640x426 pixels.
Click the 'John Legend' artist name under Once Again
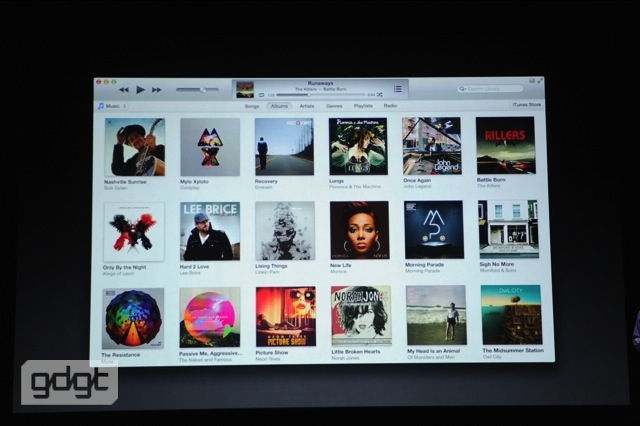click(x=416, y=186)
